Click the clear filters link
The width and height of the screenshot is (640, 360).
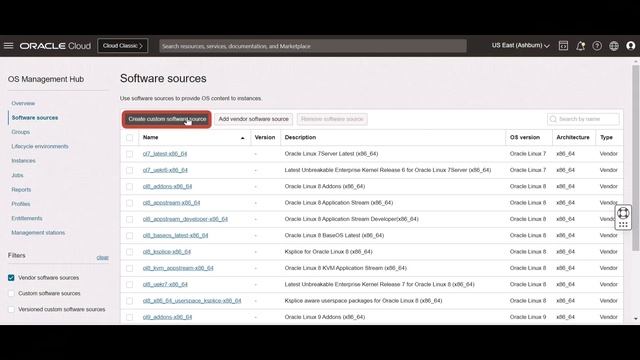tap(102, 258)
